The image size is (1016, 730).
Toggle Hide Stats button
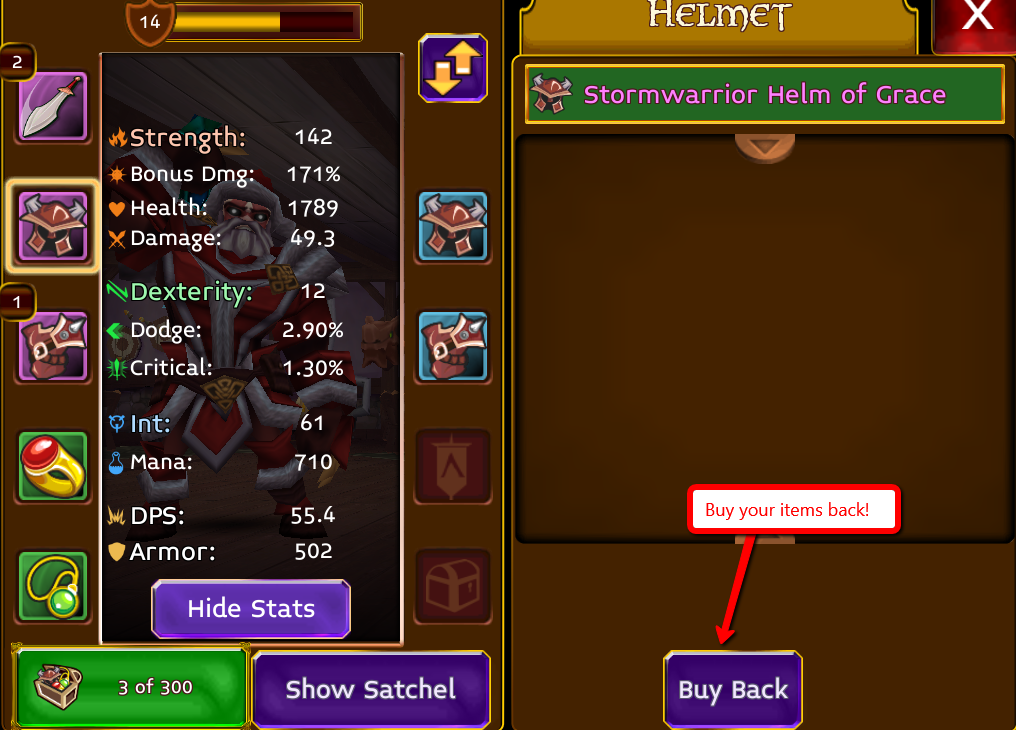[251, 608]
